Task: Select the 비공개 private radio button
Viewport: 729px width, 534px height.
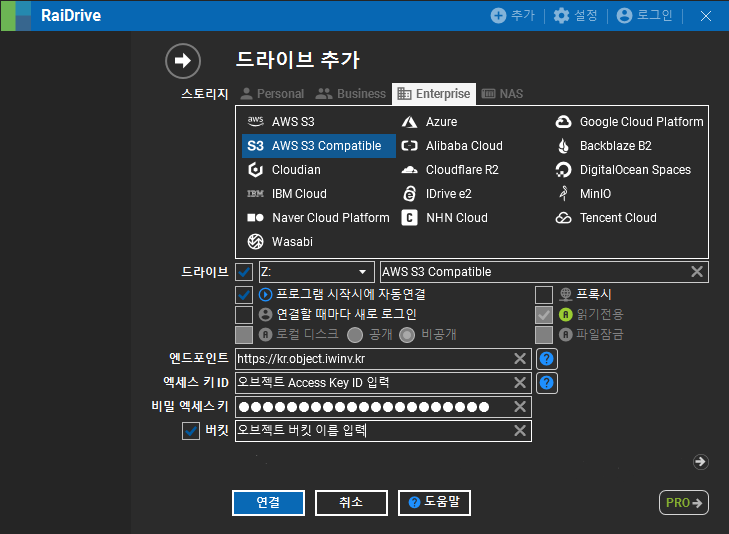Action: 407,335
